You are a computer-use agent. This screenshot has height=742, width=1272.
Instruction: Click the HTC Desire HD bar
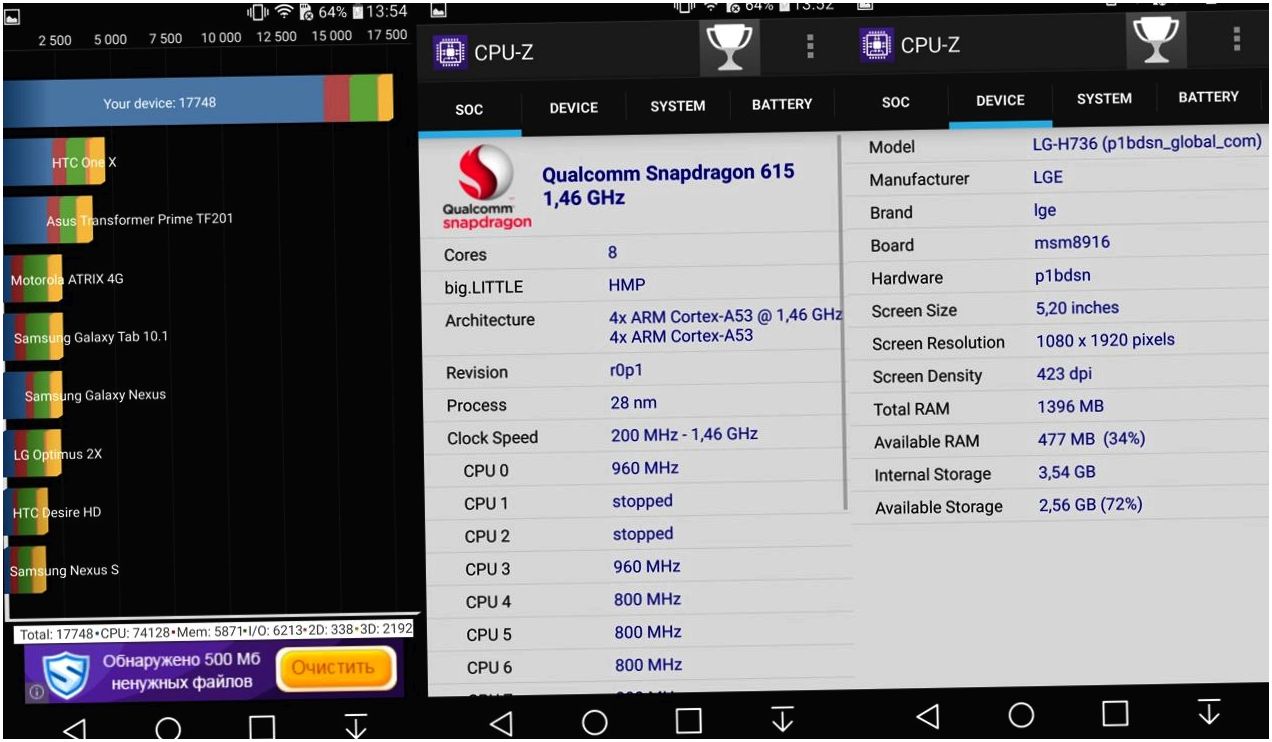pyautogui.click(x=26, y=512)
